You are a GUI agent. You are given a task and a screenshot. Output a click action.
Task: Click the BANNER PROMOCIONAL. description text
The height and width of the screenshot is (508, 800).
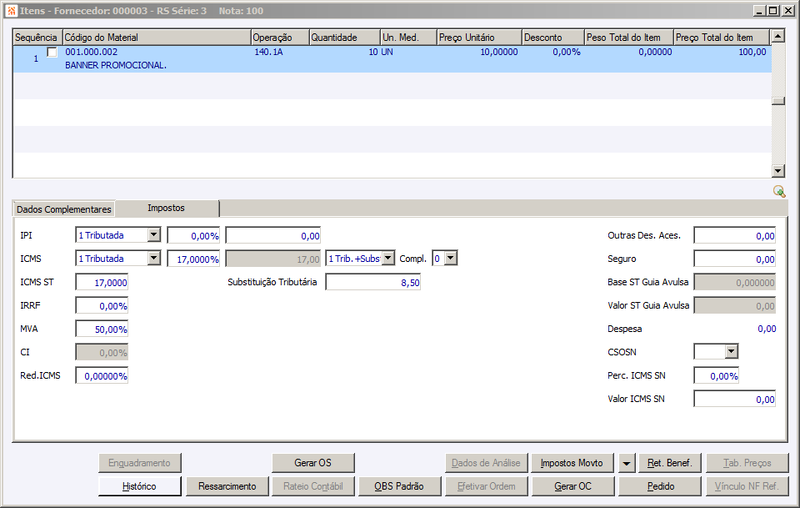pos(116,65)
